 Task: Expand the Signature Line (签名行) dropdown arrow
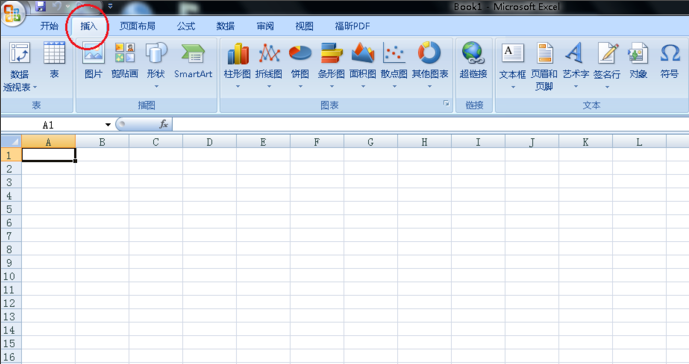(607, 87)
